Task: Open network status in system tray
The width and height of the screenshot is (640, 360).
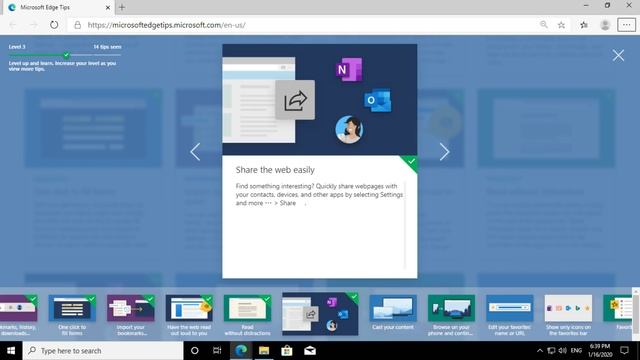Action: coord(551,351)
